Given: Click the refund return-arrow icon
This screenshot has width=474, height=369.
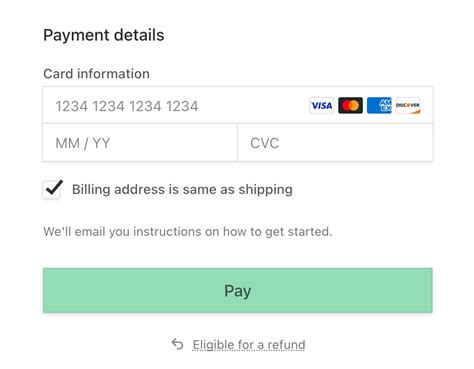Looking at the screenshot, I should pyautogui.click(x=177, y=344).
